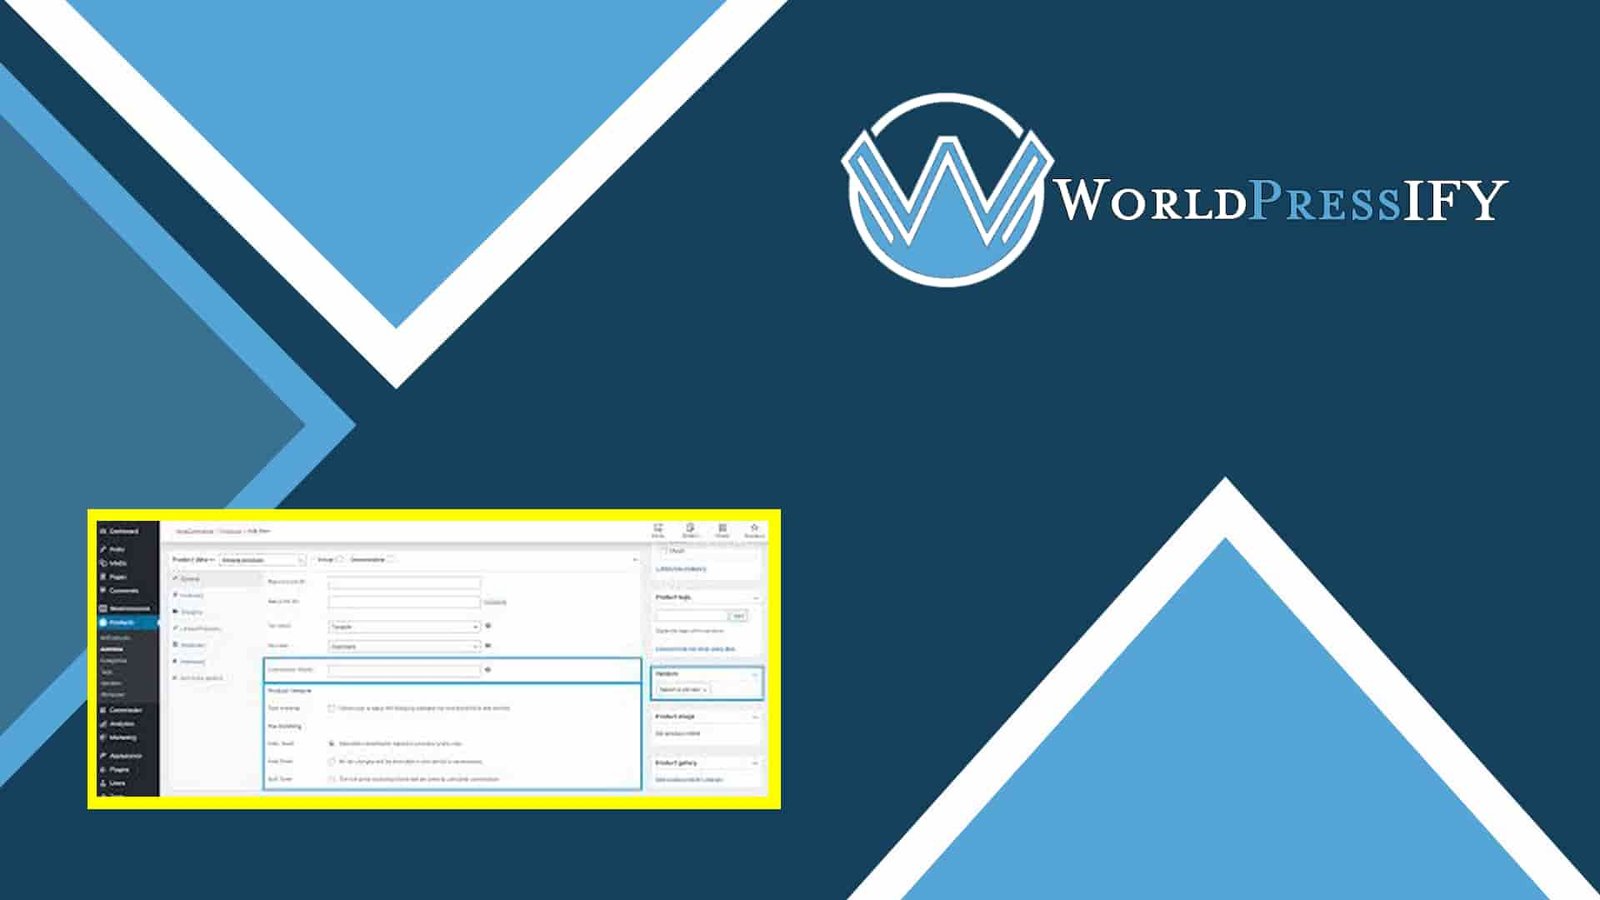Click the WorldPressIFY circular W logo
The height and width of the screenshot is (900, 1600).
click(946, 190)
